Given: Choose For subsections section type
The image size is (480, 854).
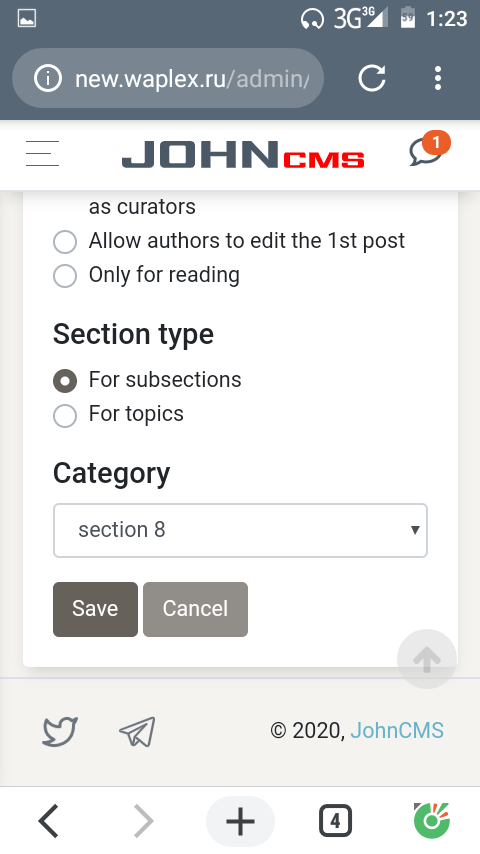Looking at the screenshot, I should [x=65, y=381].
